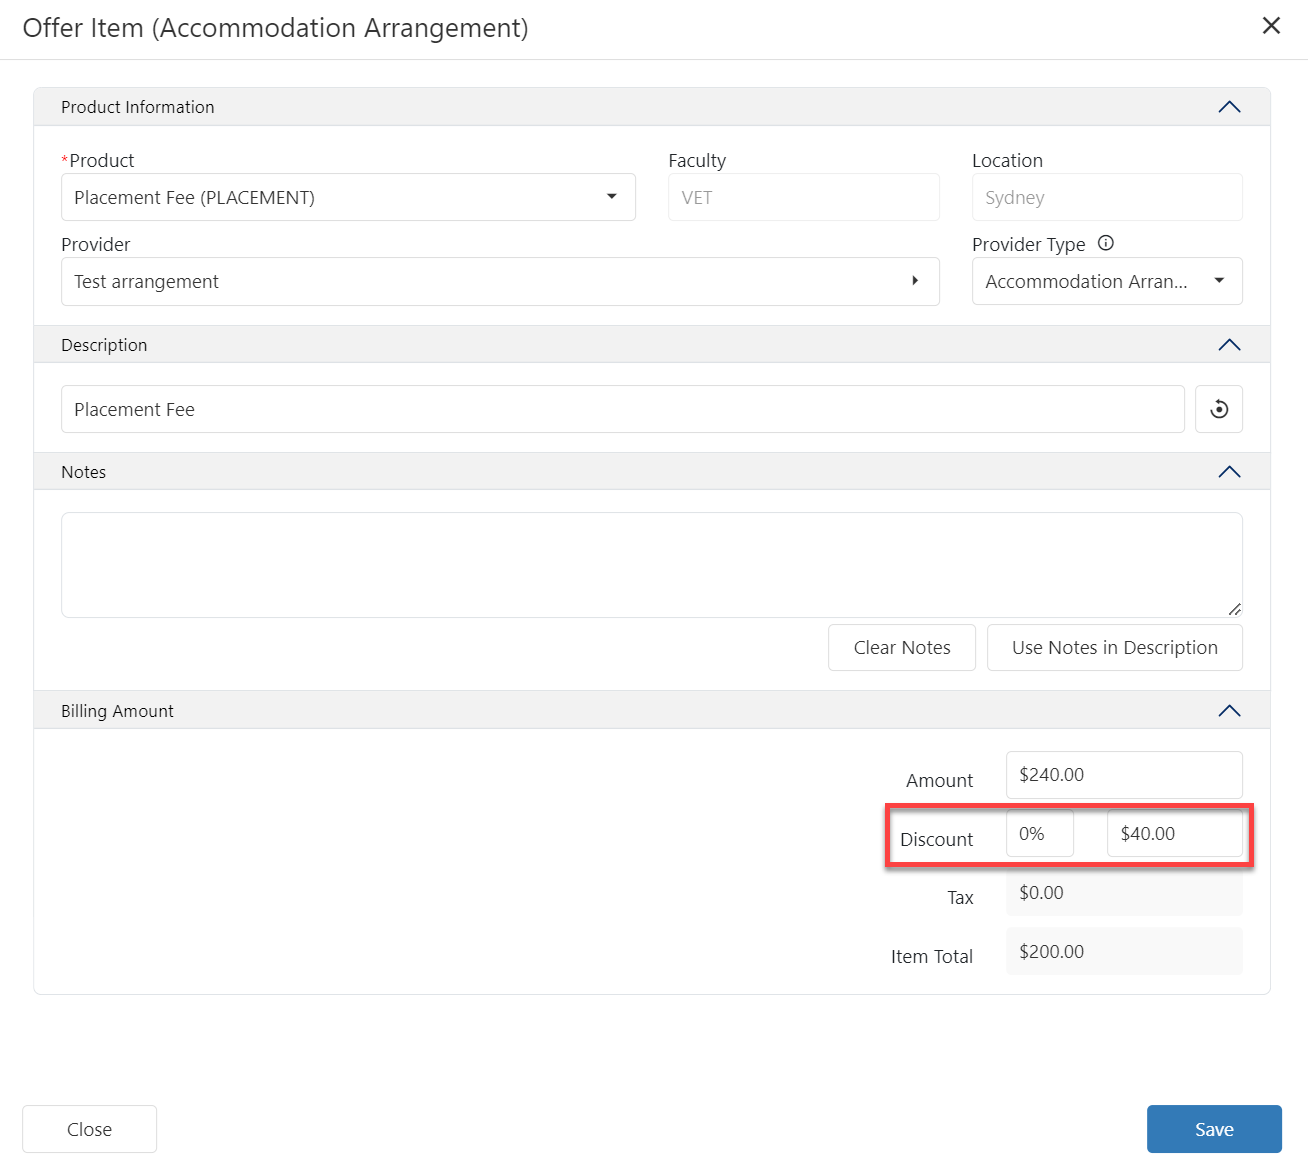Collapse the Description section chevron
1308x1173 pixels.
click(1229, 345)
